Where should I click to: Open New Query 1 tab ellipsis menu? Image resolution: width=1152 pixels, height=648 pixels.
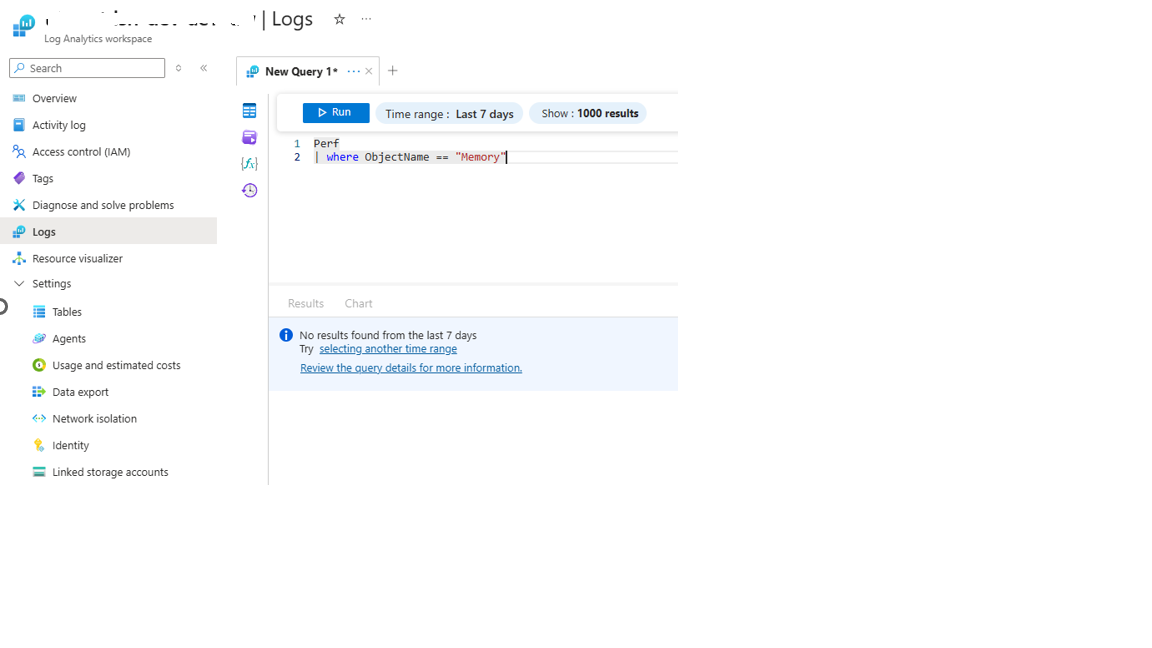(x=353, y=71)
